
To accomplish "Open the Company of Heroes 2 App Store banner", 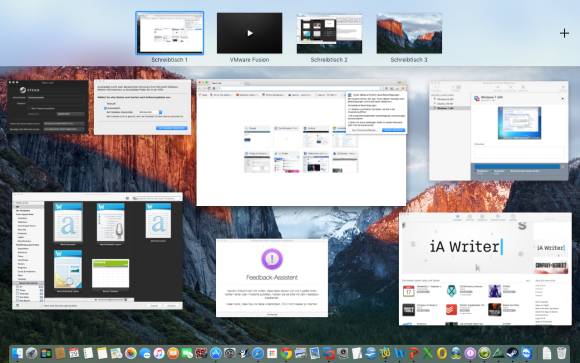I will coord(551,267).
